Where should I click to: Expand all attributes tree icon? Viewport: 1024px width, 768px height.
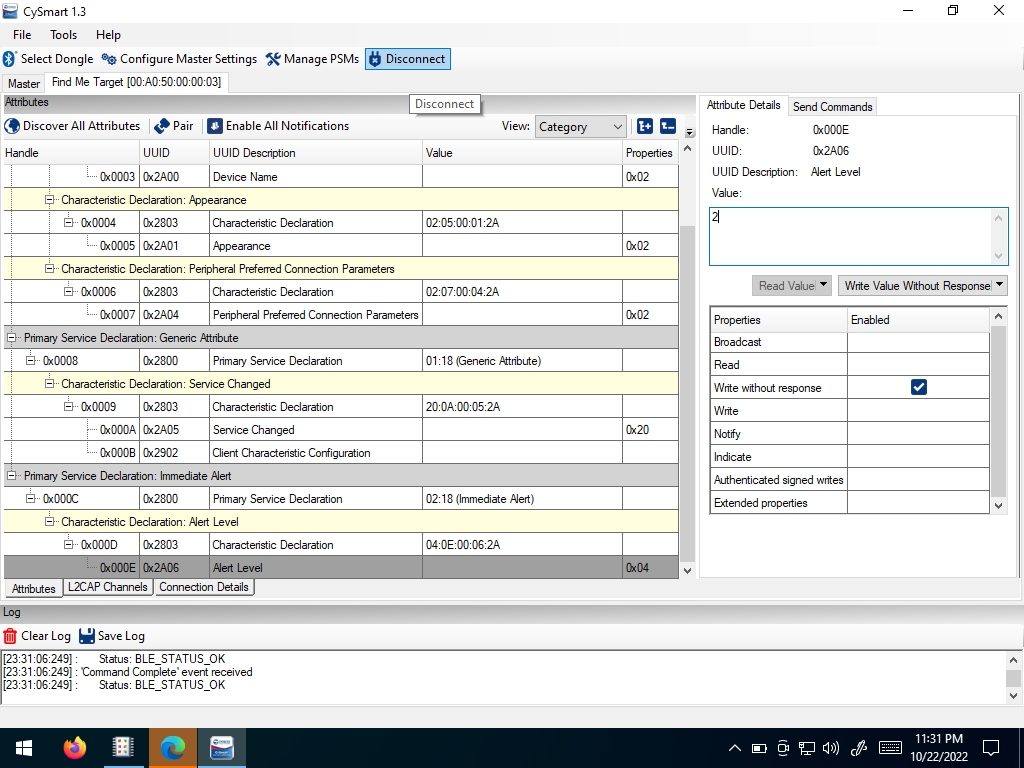click(645, 126)
